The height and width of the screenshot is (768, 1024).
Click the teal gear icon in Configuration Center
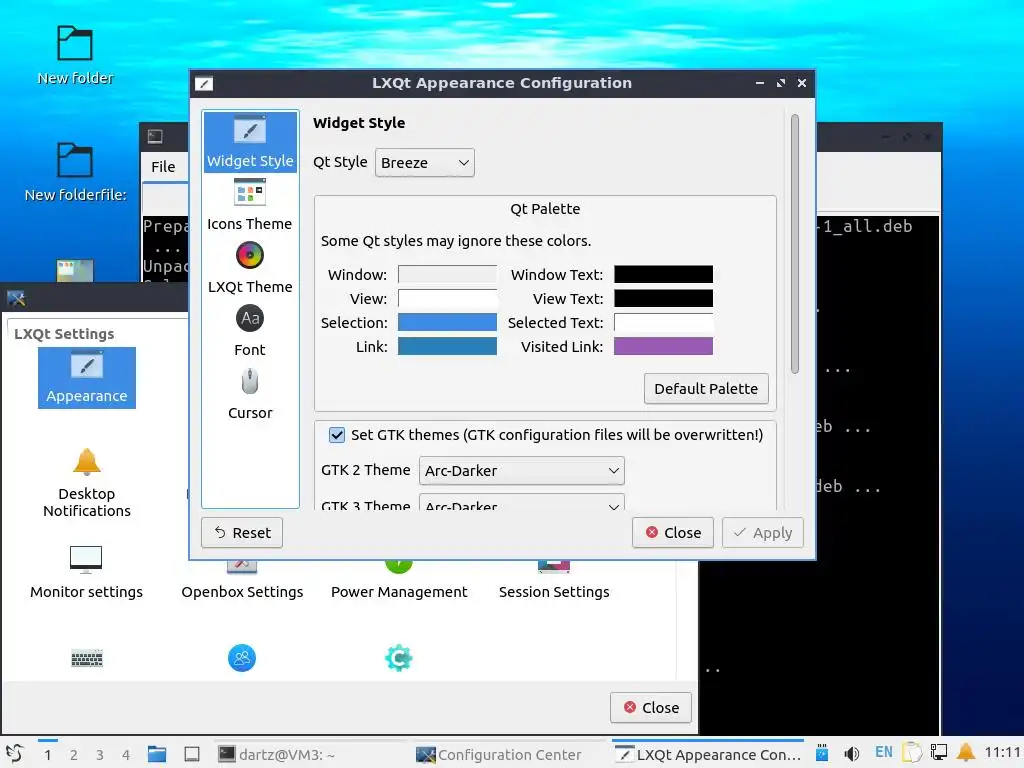tap(398, 658)
